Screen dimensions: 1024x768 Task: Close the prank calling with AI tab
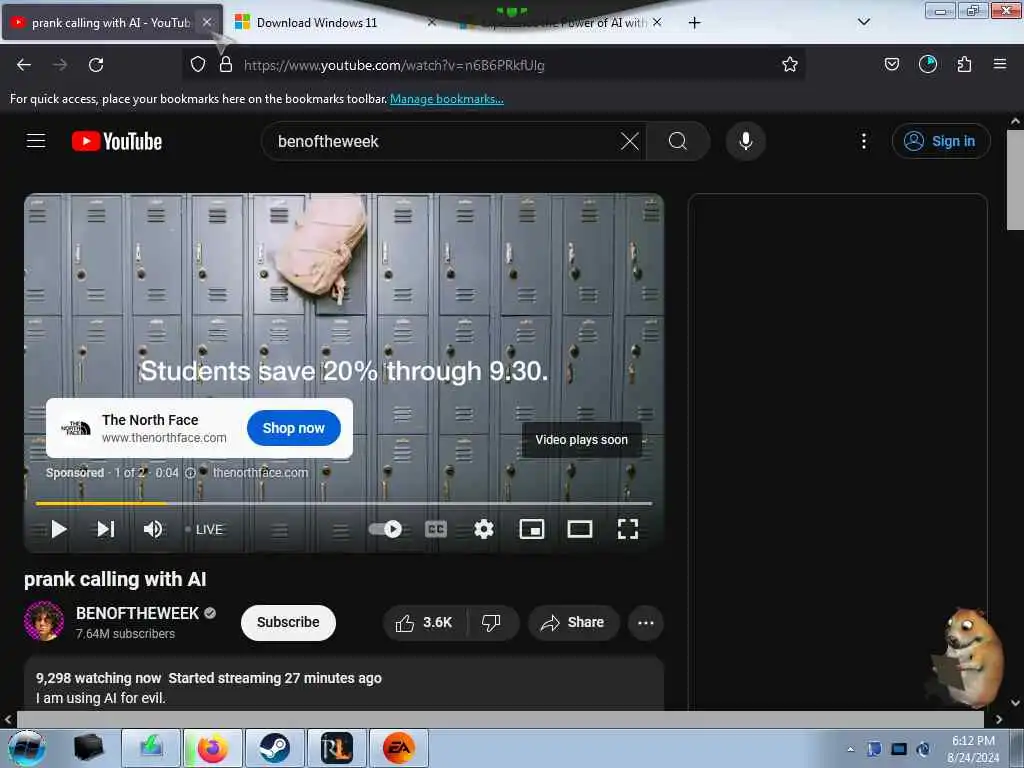pyautogui.click(x=206, y=22)
